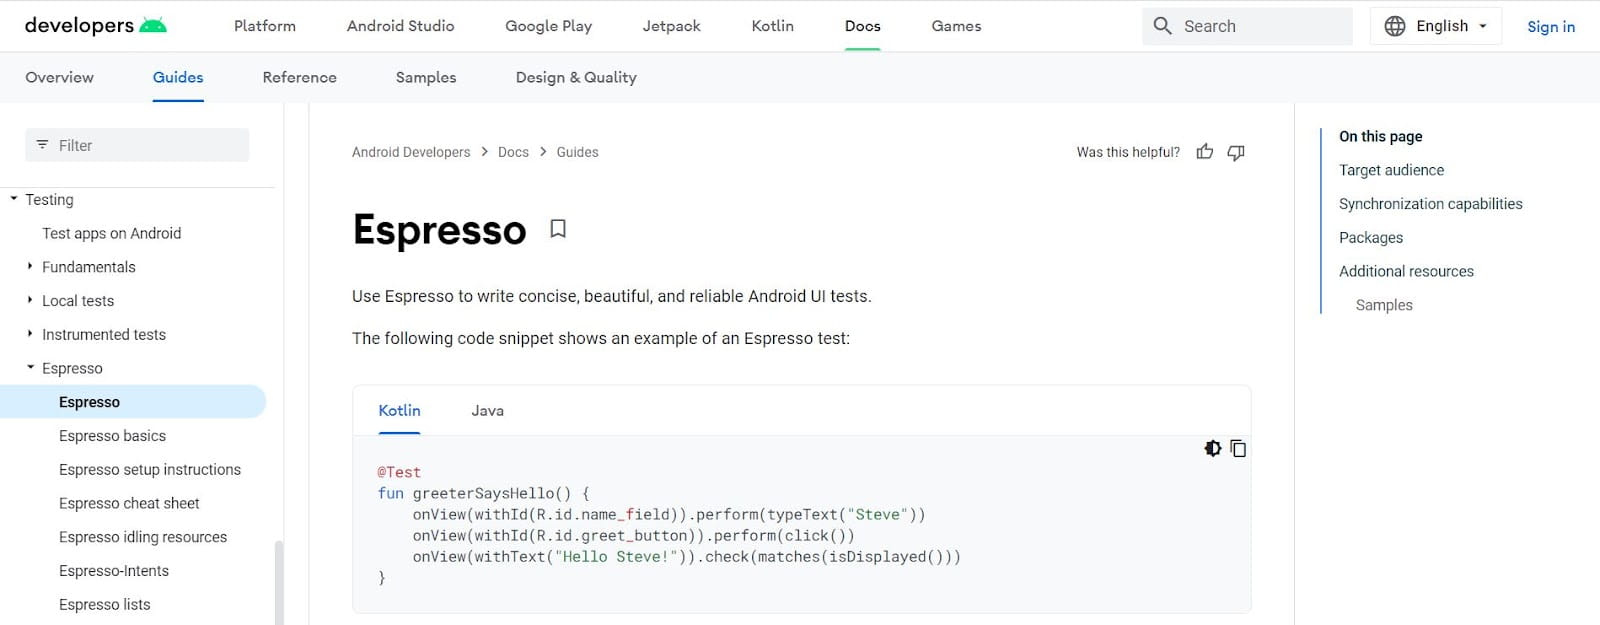Copy the code snippet
Screen dimensions: 1600x625
tap(1238, 448)
